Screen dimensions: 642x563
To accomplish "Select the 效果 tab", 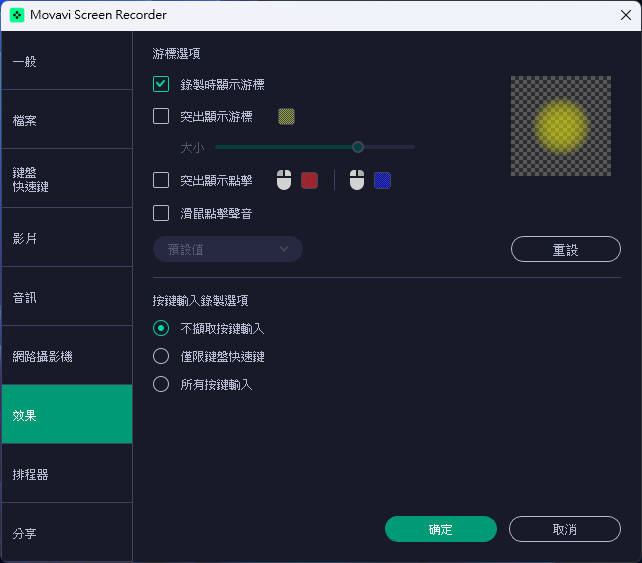I will (x=67, y=414).
